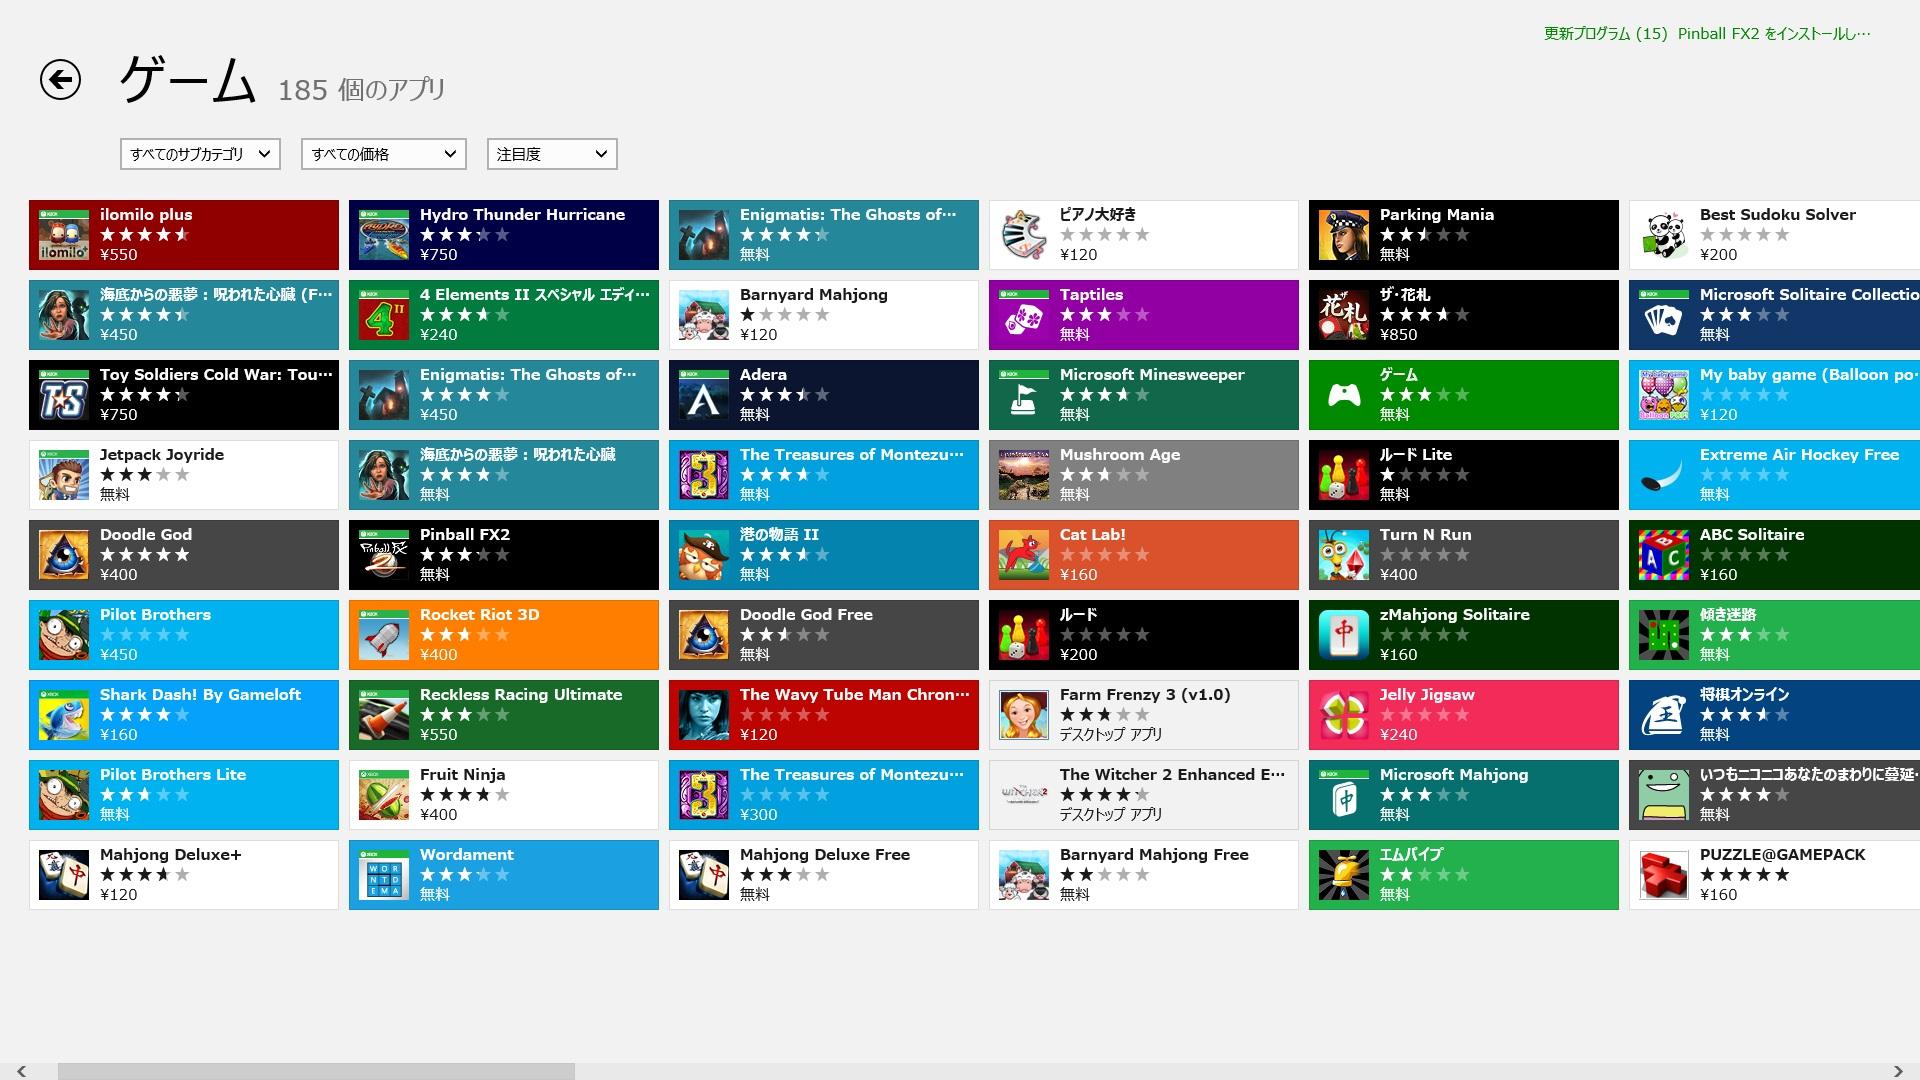Select the zMahjong Solitaire icon
This screenshot has width=1920, height=1080.
1344,635
